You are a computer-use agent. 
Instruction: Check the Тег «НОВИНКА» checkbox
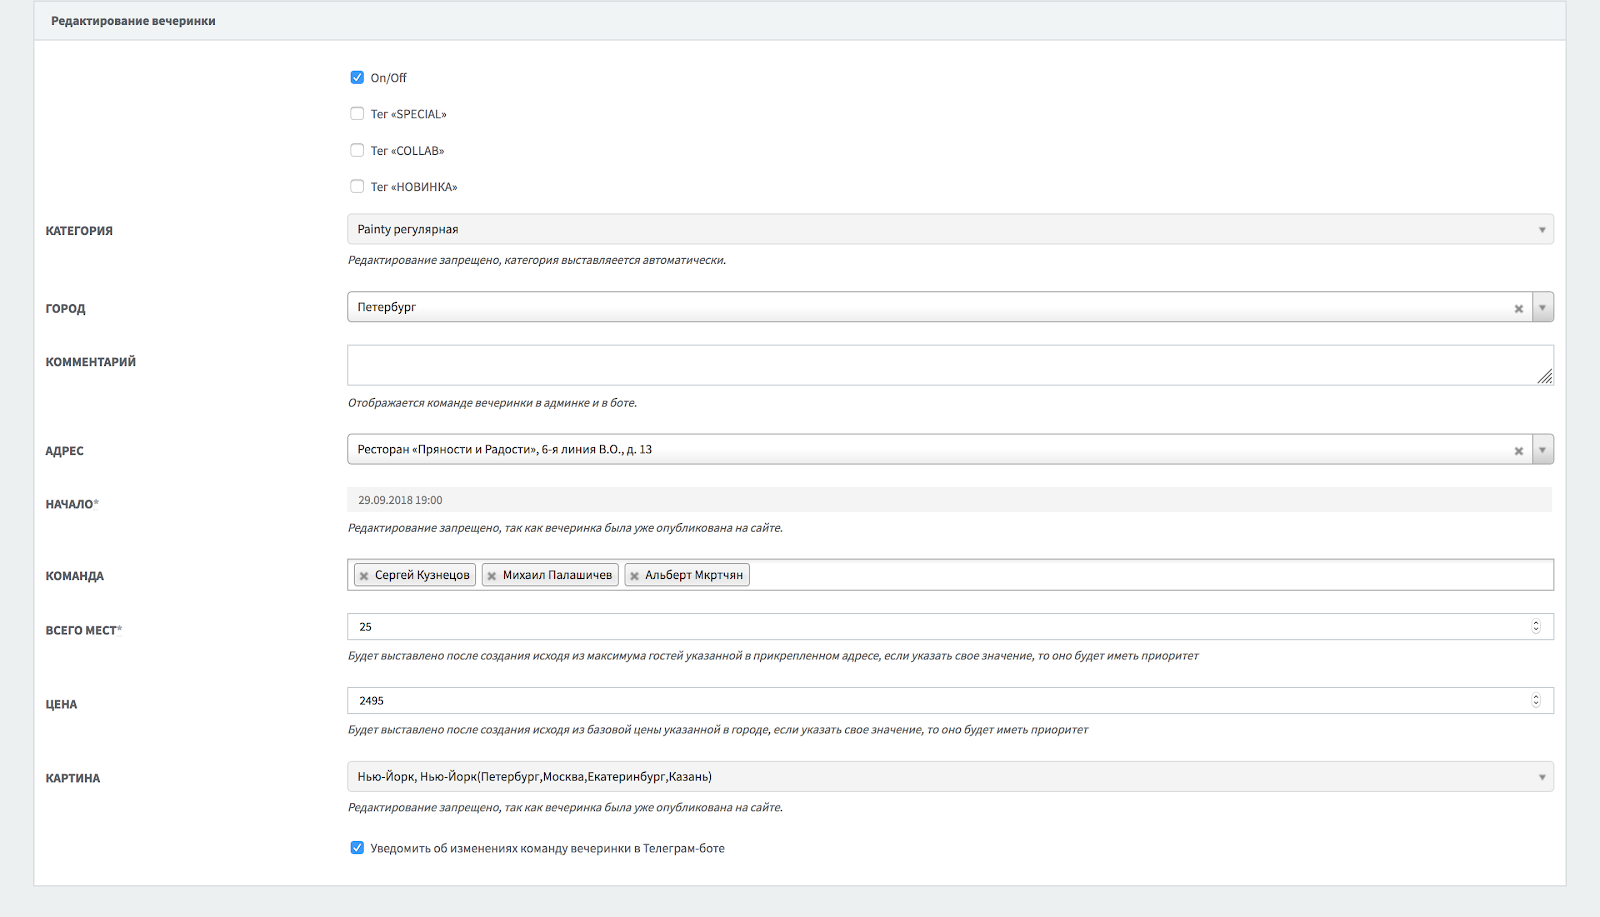[357, 186]
